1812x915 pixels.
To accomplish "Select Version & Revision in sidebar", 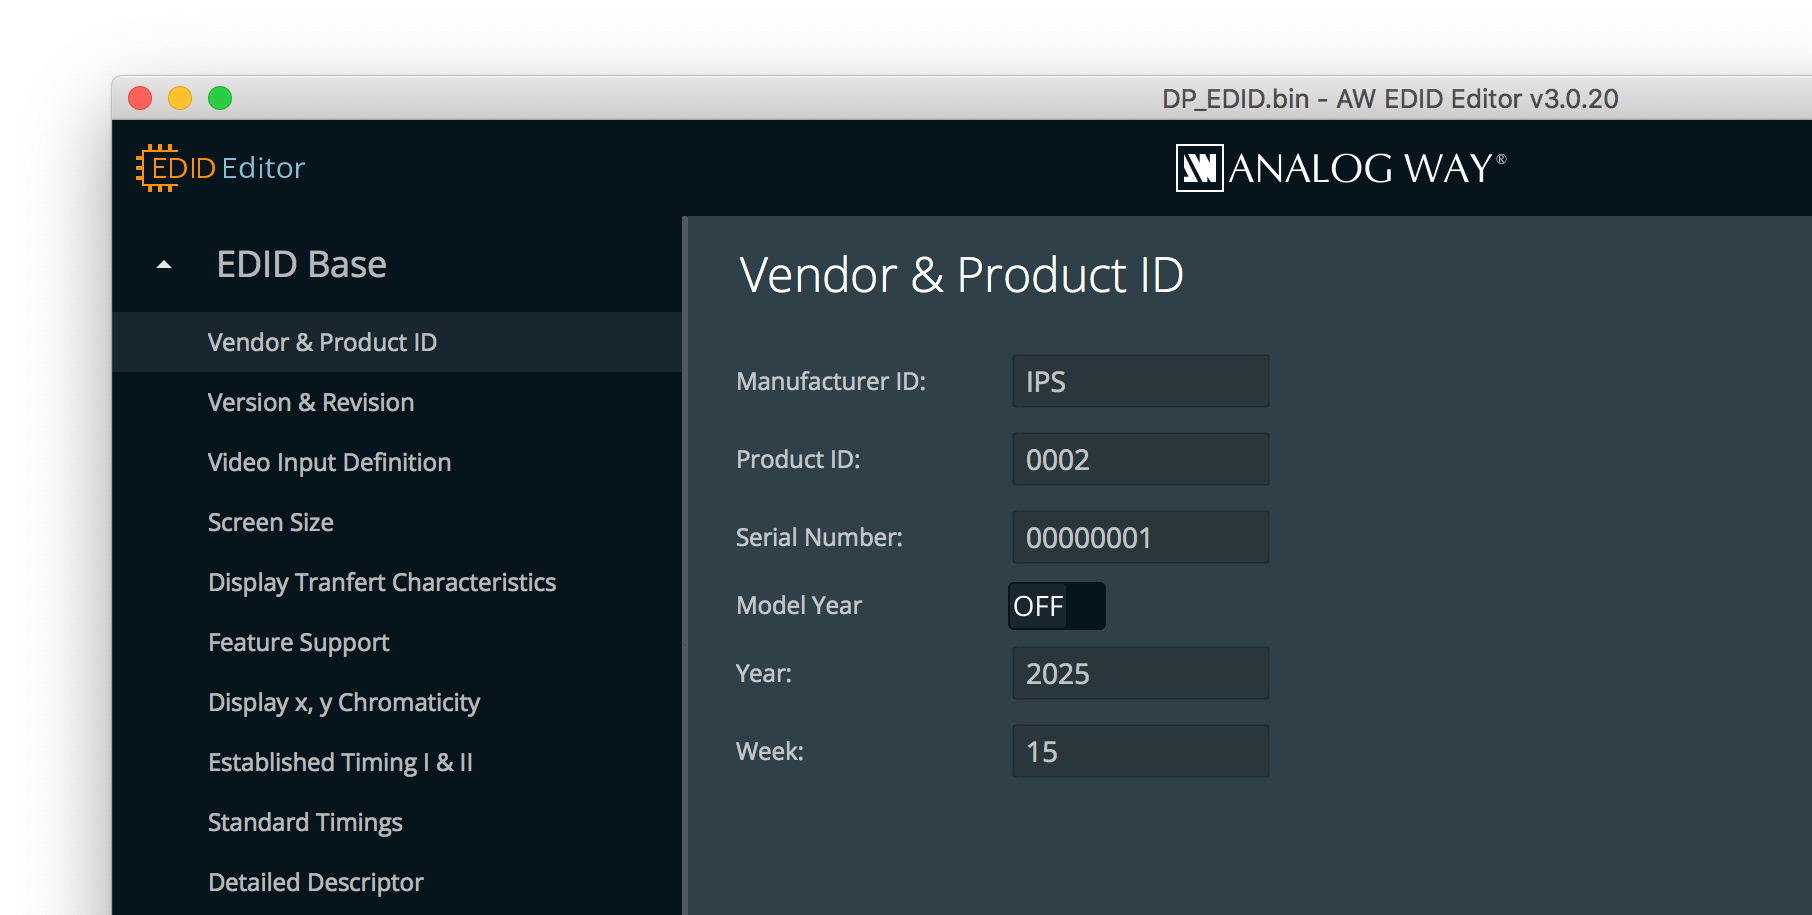I will tap(310, 402).
